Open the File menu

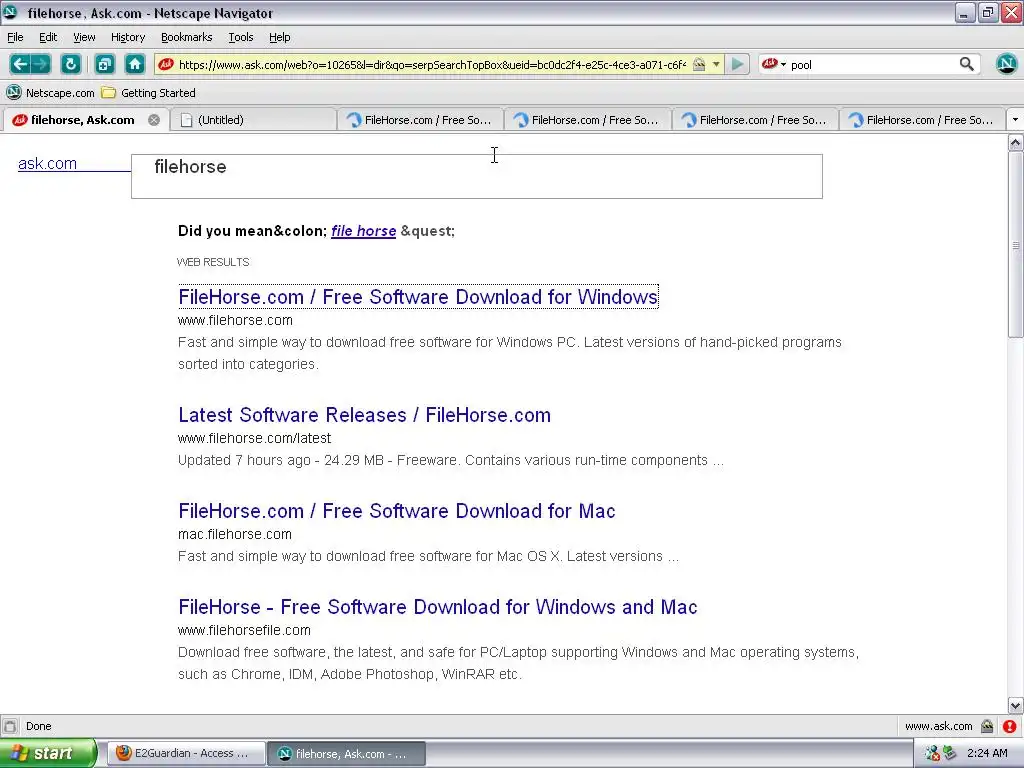tap(15, 37)
